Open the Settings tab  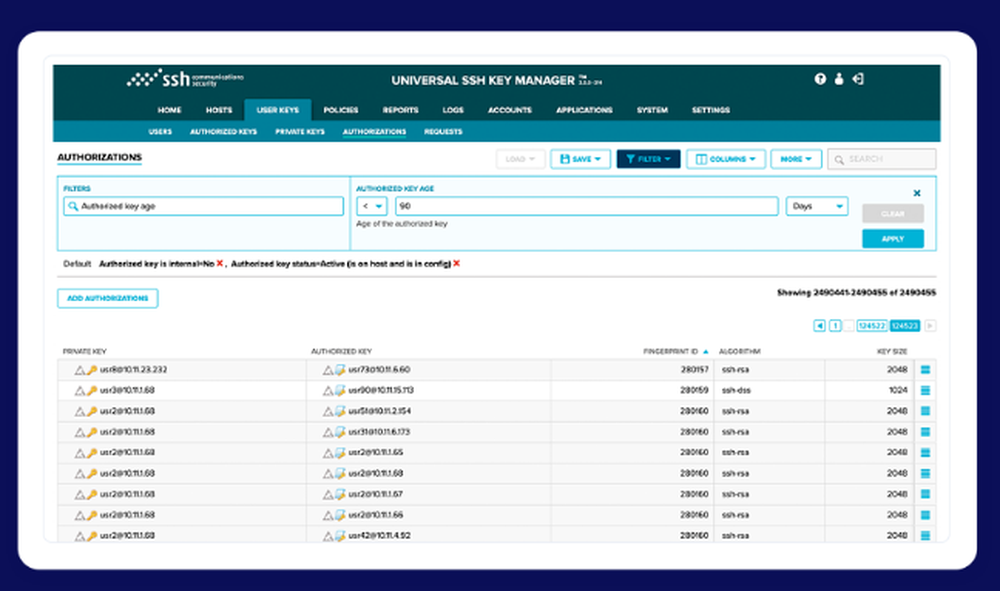coord(710,110)
